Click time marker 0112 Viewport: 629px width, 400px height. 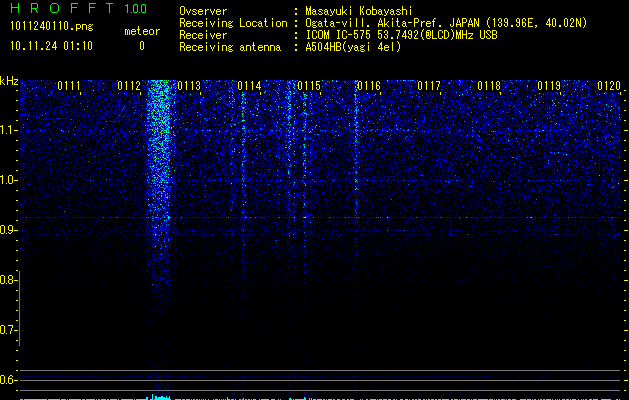129,86
